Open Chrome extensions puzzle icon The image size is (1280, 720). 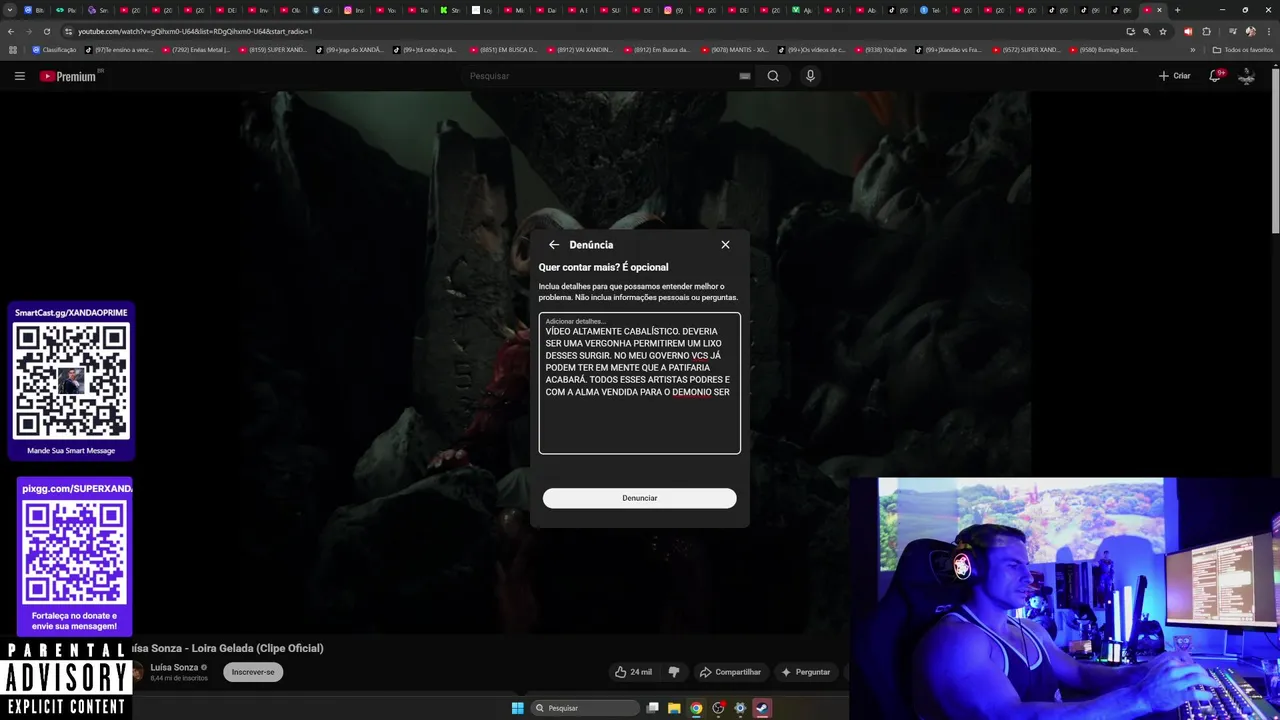pos(1206,31)
